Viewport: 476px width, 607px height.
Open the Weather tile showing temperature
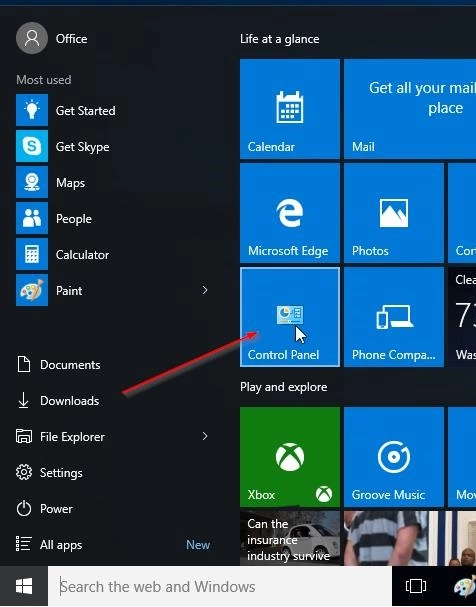click(x=462, y=317)
